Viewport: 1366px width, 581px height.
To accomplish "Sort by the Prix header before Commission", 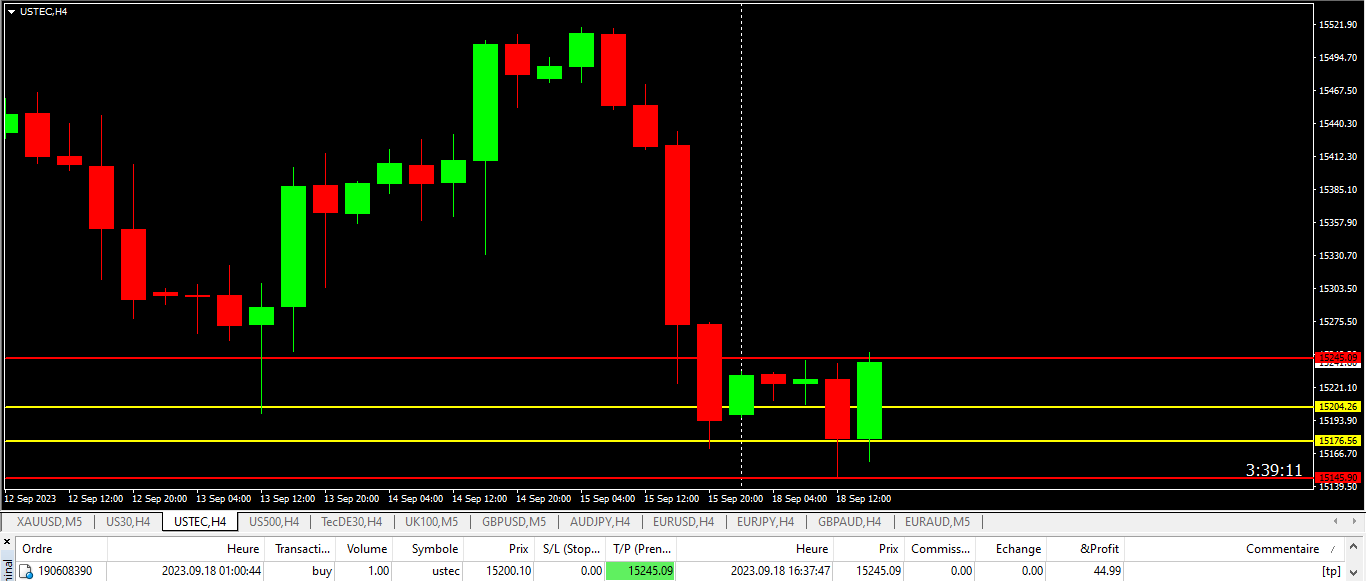I will coord(869,549).
